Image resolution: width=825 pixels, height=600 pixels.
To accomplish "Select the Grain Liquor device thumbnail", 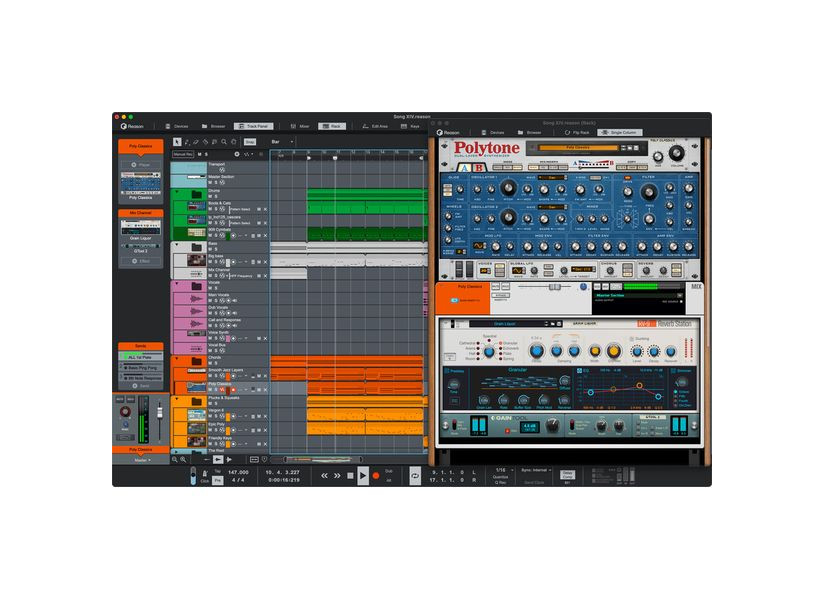I will tap(140, 227).
